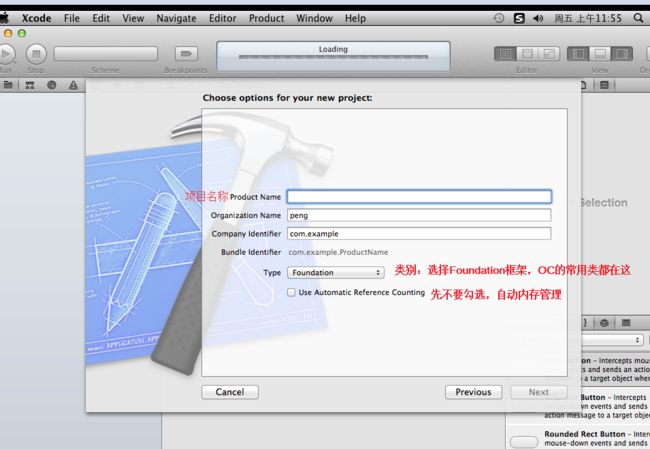Open the Editor menu
This screenshot has height=449, width=650.
pyautogui.click(x=223, y=18)
